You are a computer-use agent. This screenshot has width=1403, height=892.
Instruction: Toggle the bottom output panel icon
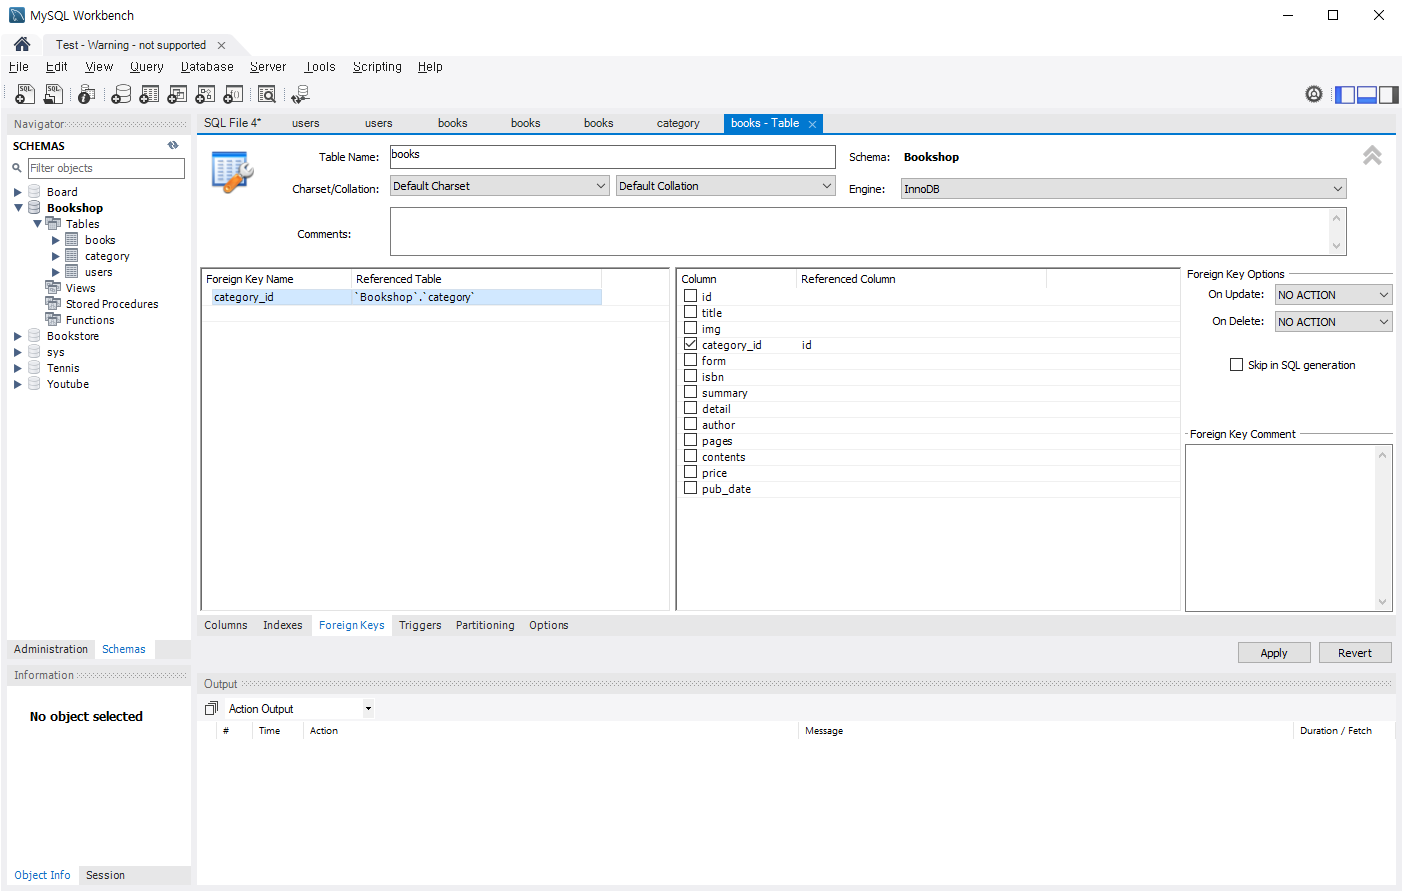tap(1367, 94)
